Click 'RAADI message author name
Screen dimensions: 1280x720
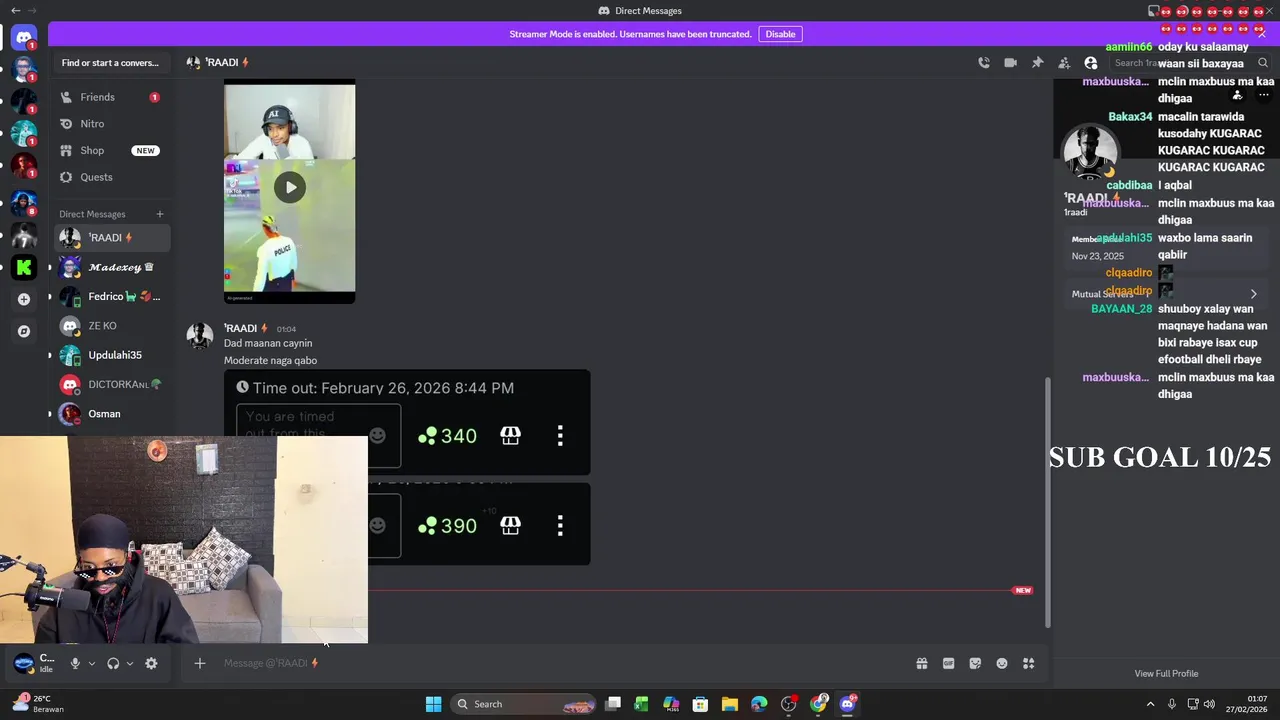(x=241, y=328)
